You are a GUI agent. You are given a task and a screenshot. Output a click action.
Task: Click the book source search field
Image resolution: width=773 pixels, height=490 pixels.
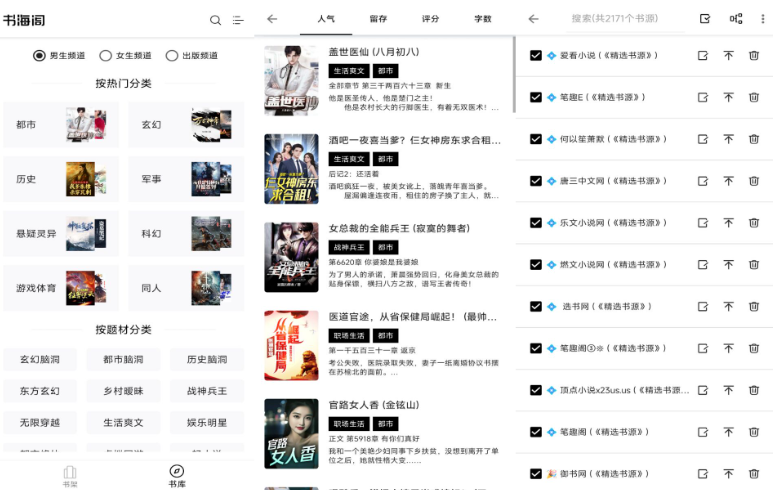[x=625, y=19]
